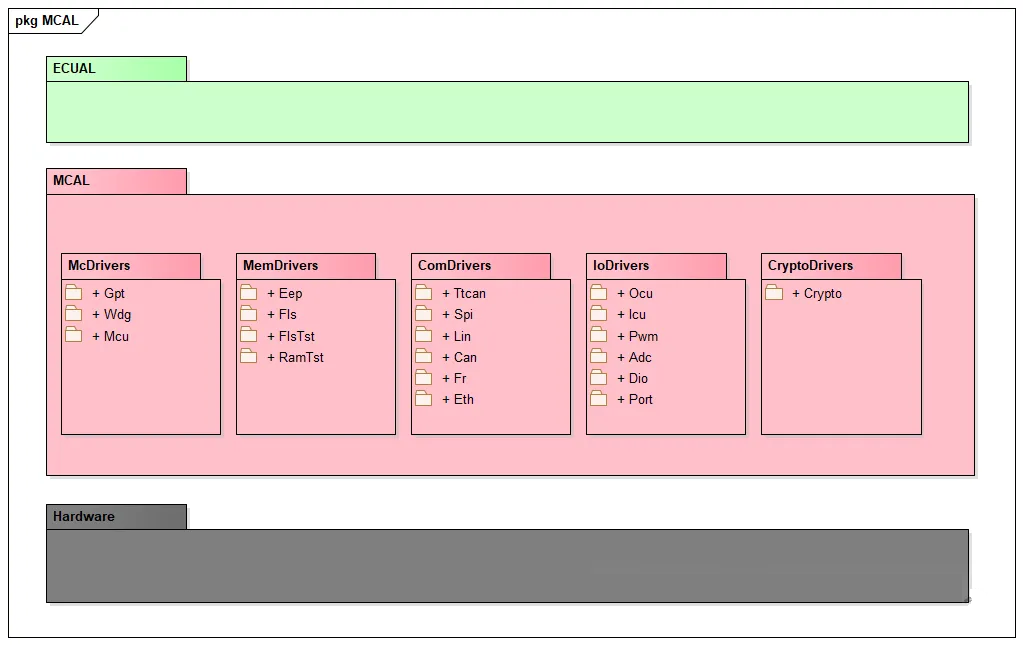Click the + FlsTst package entry
The height and width of the screenshot is (645, 1027).
point(290,336)
